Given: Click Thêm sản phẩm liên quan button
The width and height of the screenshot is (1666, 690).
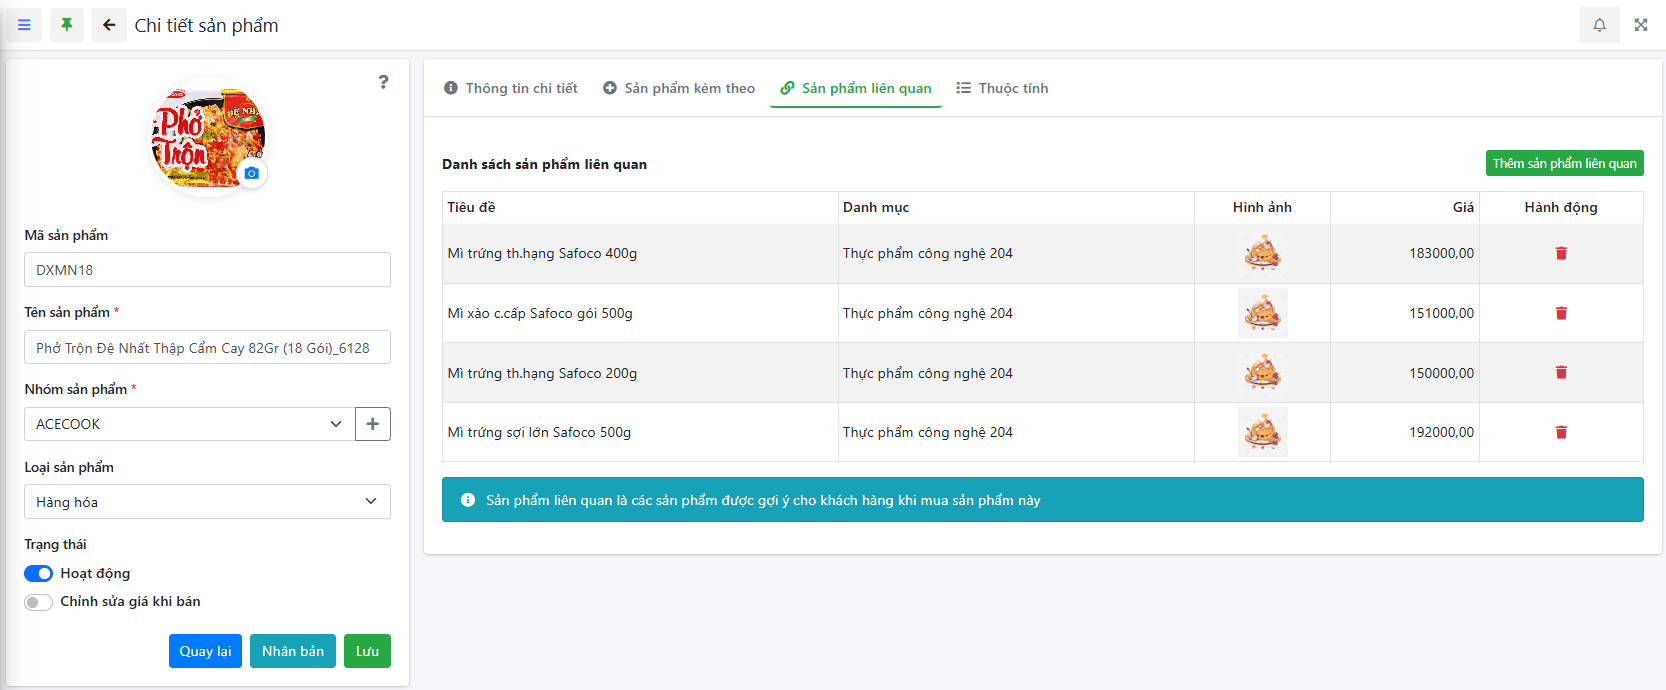Looking at the screenshot, I should coord(1564,163).
